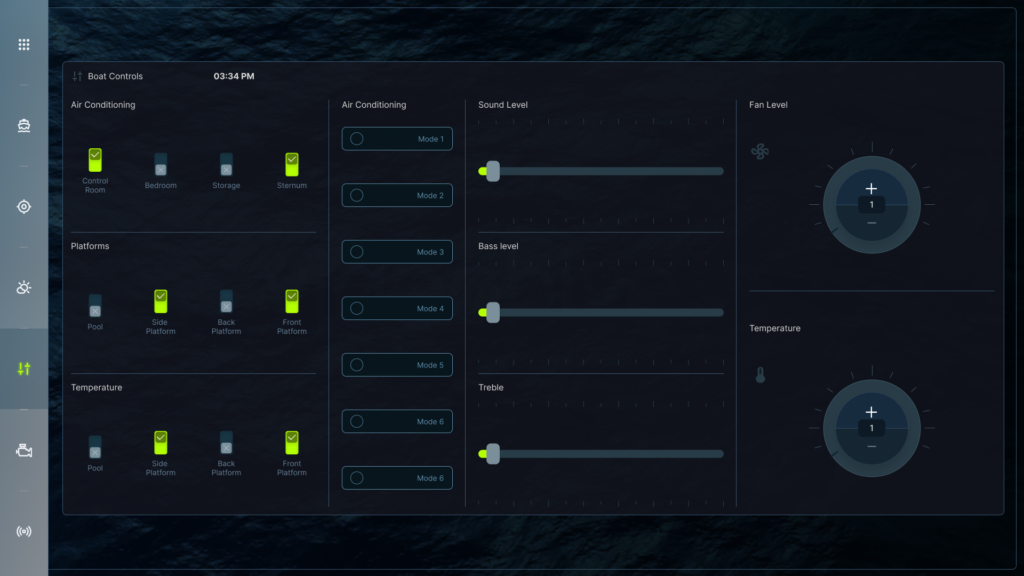
Task: Click the Treble slider handle
Action: (492, 454)
